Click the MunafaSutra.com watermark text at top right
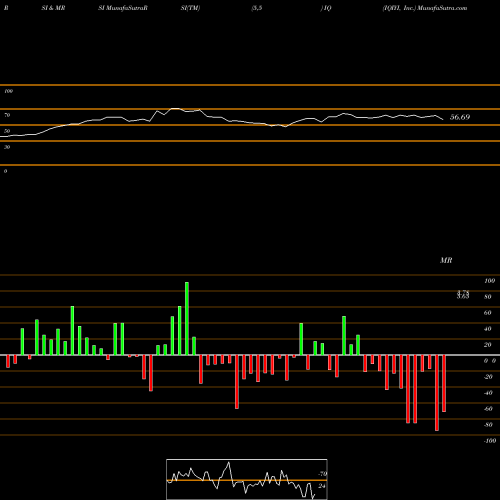This screenshot has width=500, height=500. point(442,8)
